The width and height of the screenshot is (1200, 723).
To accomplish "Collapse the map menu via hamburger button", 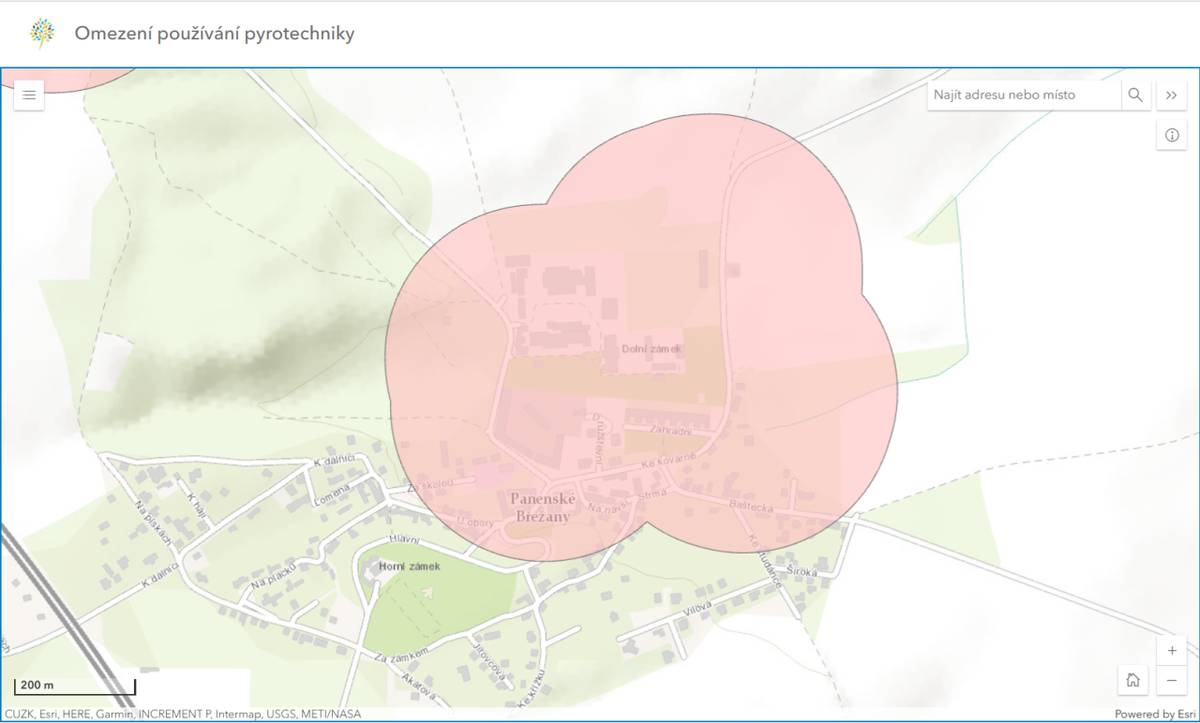I will coord(29,94).
